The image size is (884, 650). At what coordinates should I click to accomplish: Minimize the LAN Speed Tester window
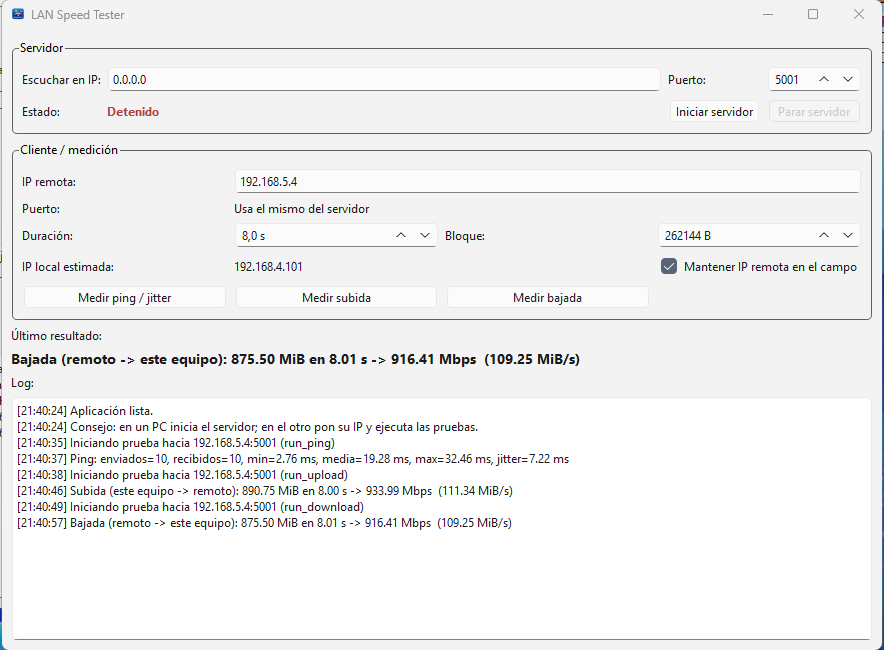(x=768, y=15)
